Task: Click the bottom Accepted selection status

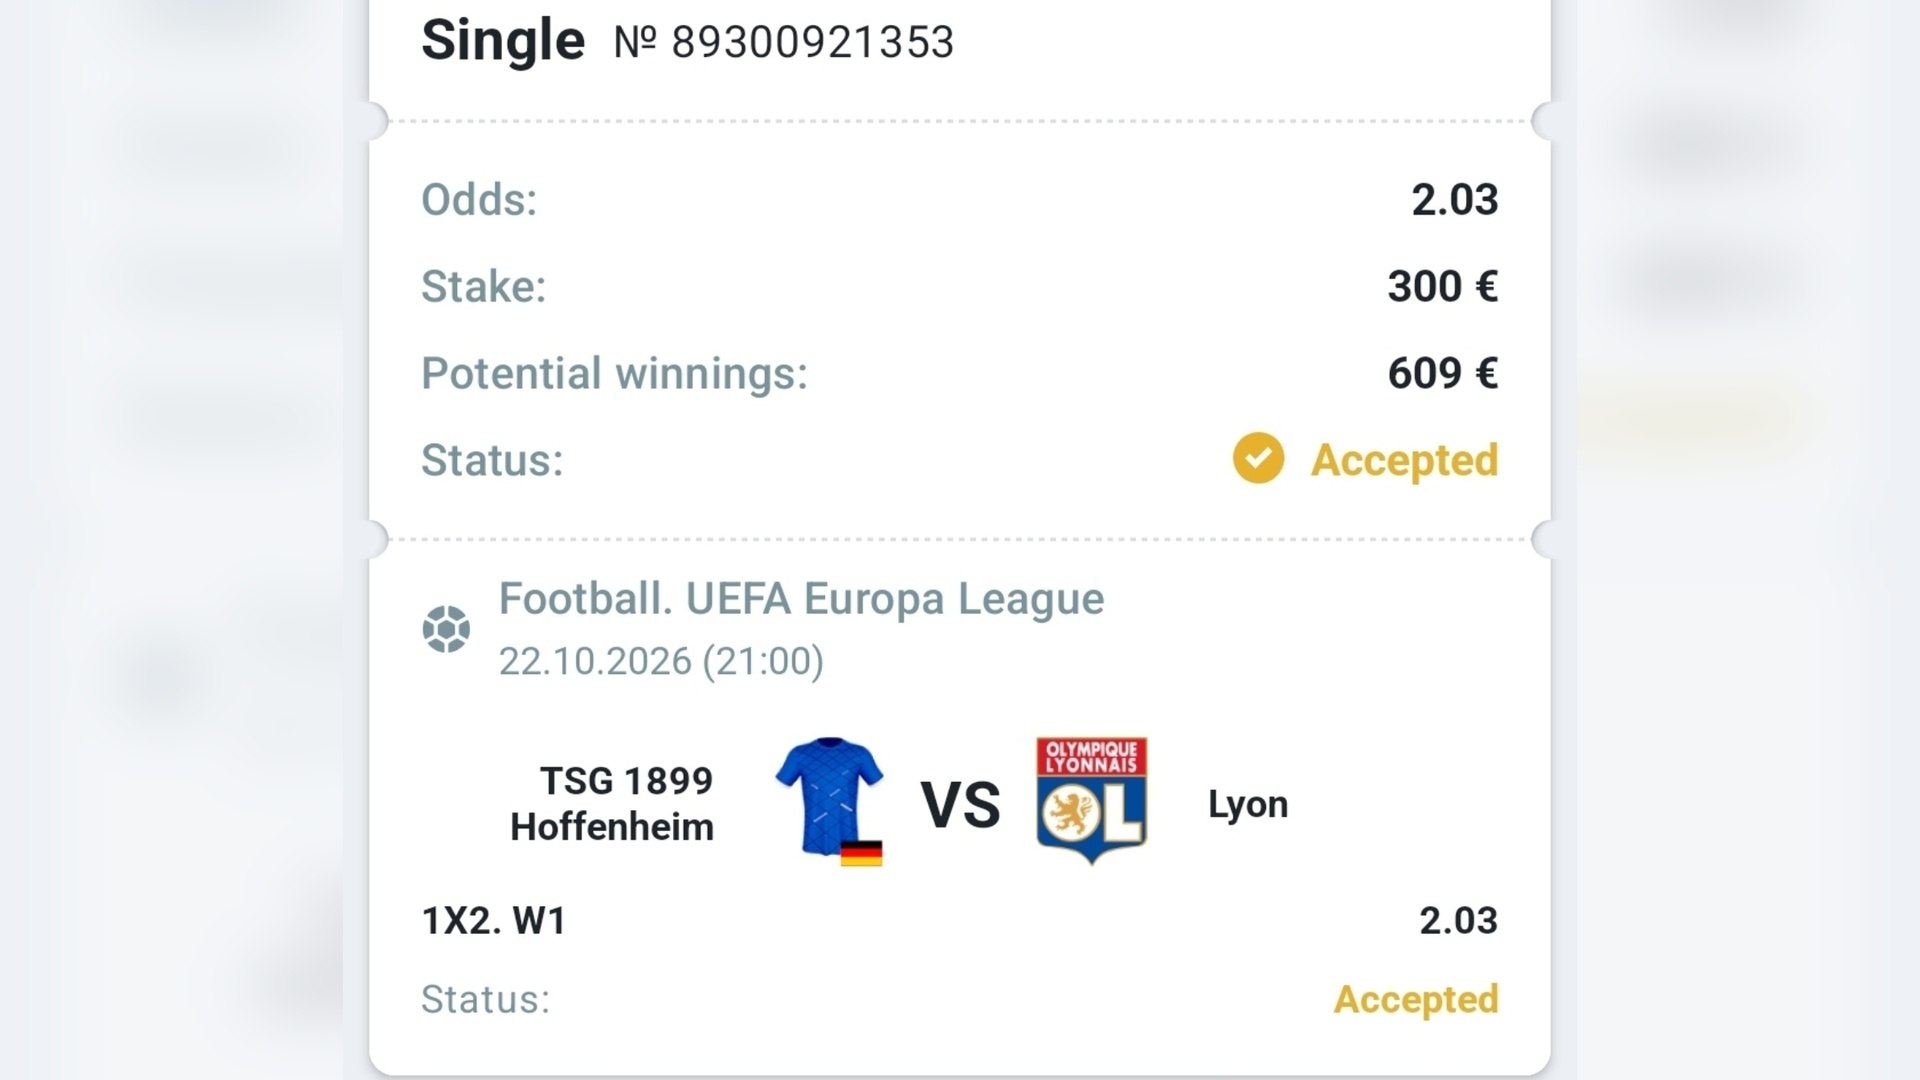Action: (x=1416, y=999)
